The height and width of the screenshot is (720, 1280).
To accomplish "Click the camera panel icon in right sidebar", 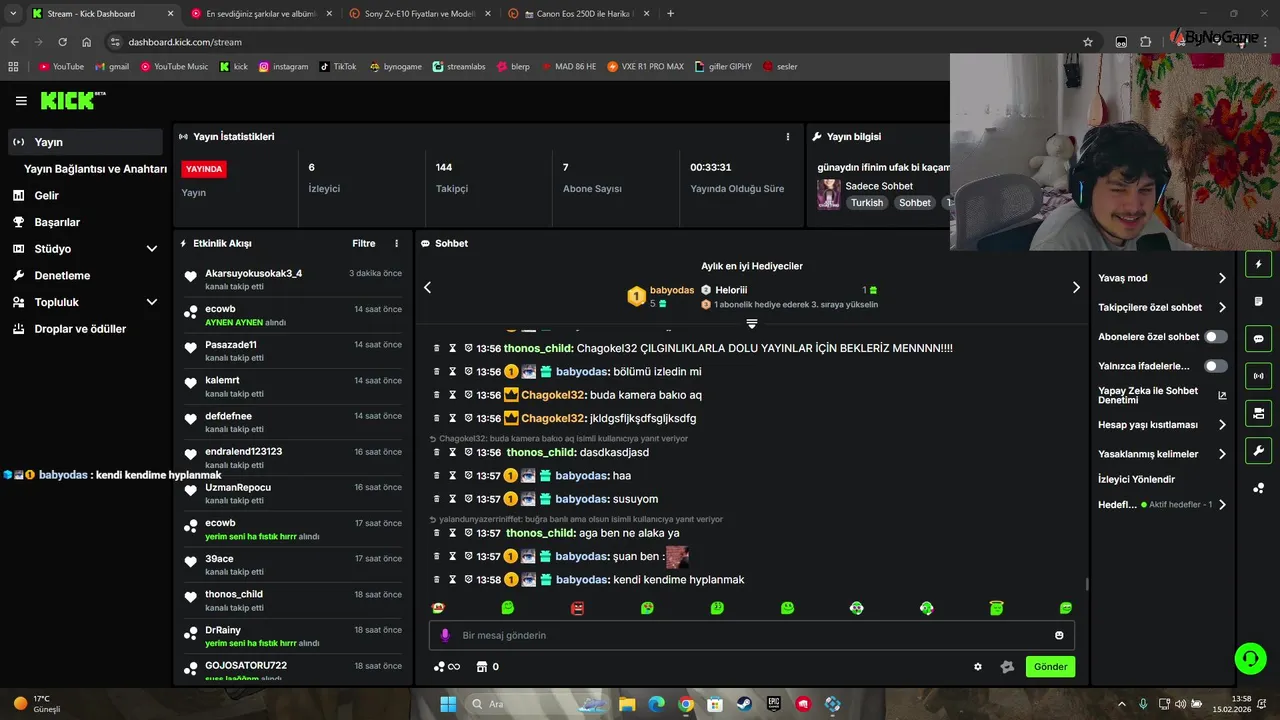I will pyautogui.click(x=1258, y=413).
